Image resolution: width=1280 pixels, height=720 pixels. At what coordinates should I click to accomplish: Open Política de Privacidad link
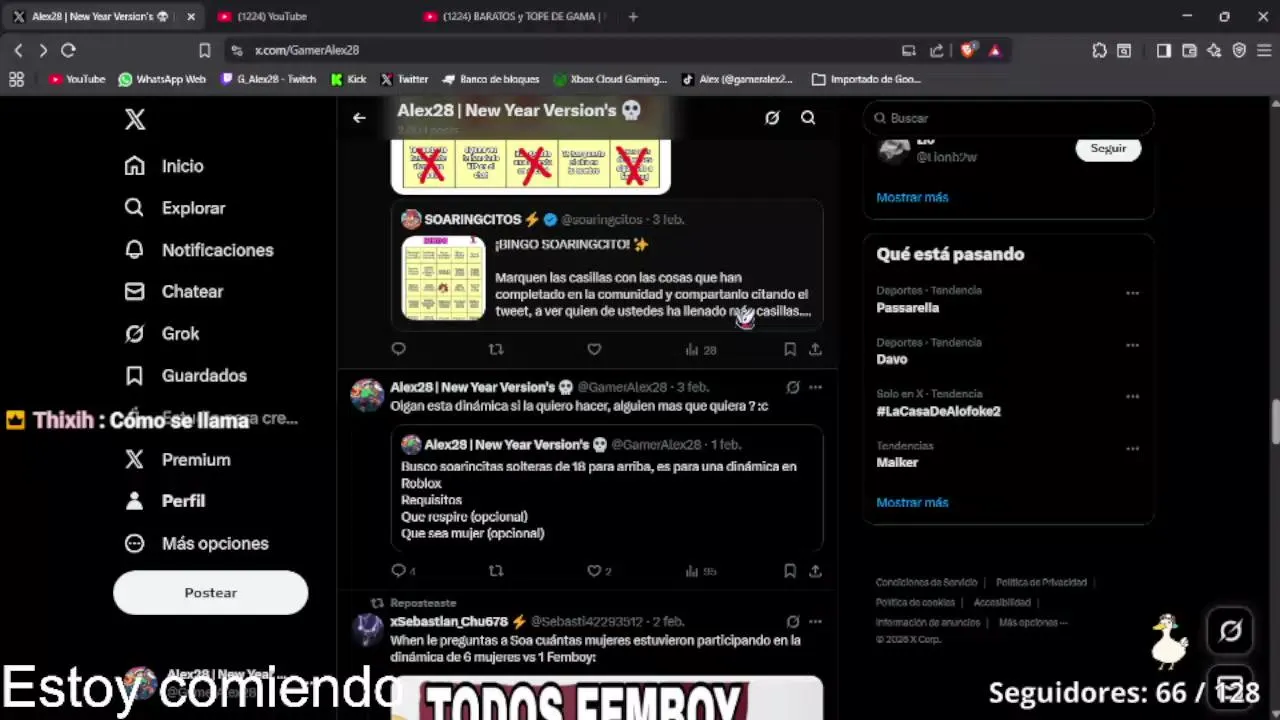click(1041, 582)
